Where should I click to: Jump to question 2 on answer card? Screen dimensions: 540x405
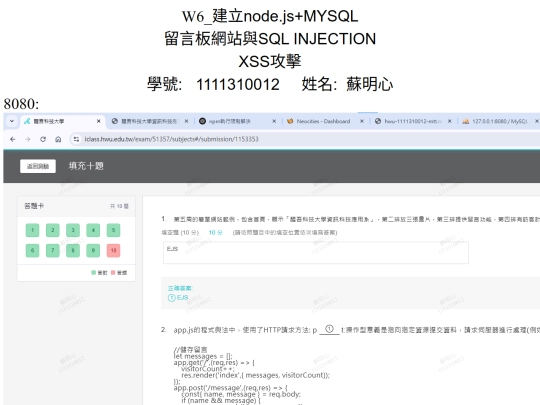(x=53, y=230)
